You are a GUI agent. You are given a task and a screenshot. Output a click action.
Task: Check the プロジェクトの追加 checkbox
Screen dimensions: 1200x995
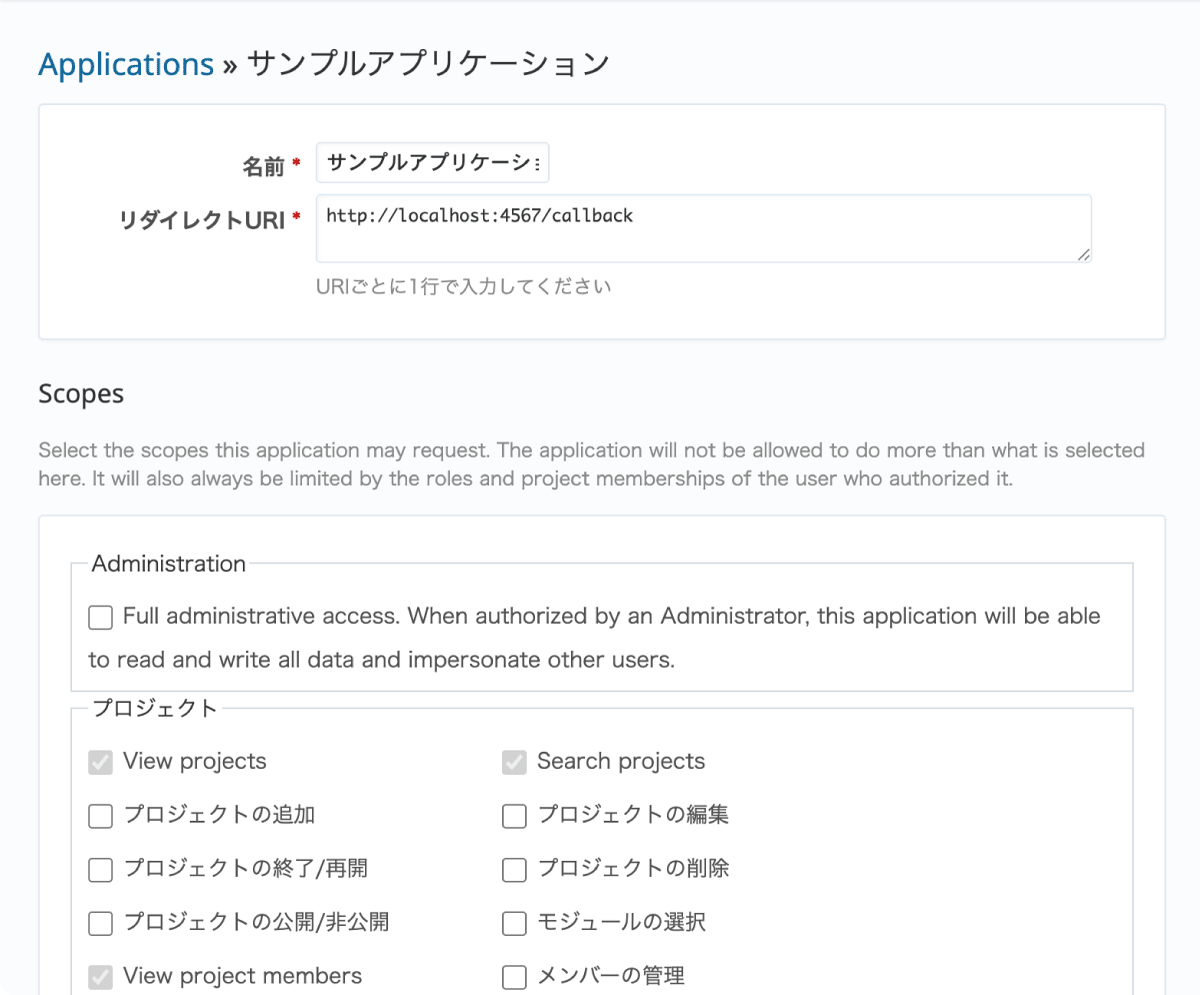(x=100, y=816)
